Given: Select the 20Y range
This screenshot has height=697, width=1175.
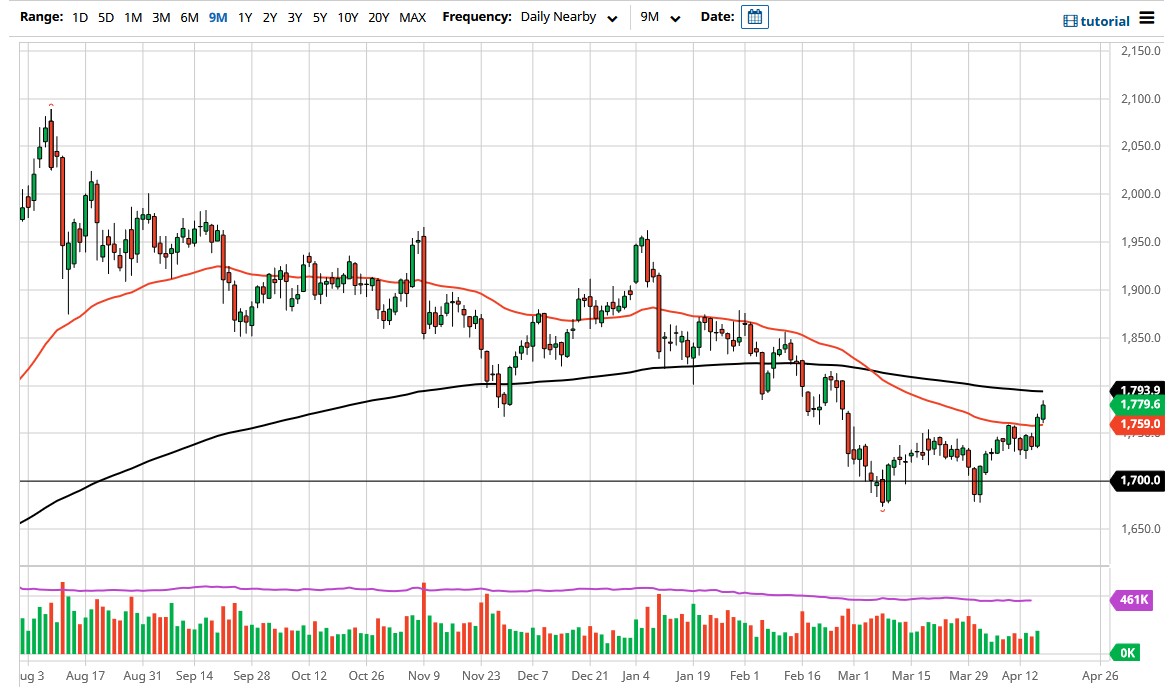Looking at the screenshot, I should click(378, 17).
